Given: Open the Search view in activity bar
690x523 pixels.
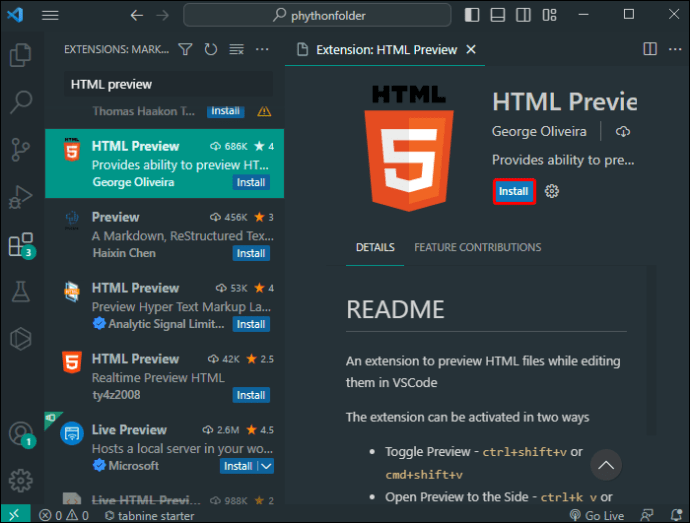Looking at the screenshot, I should (20, 102).
